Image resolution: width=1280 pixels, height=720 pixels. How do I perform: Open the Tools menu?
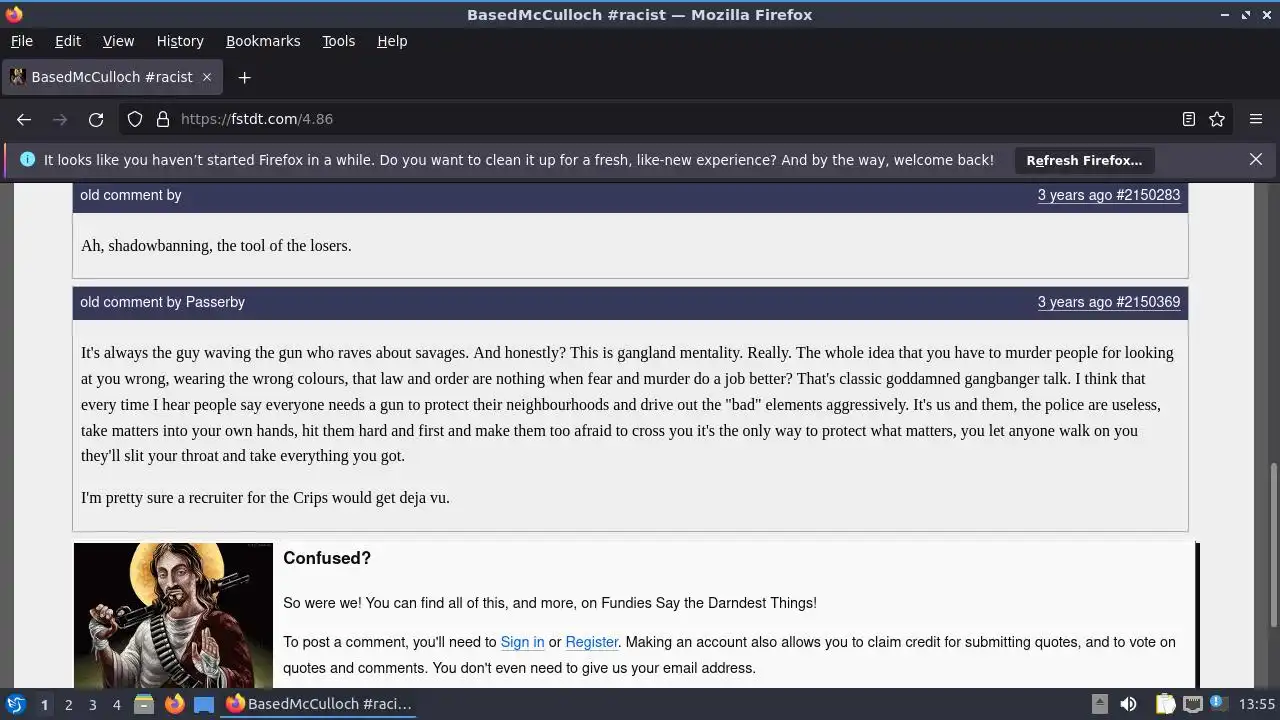(x=338, y=41)
